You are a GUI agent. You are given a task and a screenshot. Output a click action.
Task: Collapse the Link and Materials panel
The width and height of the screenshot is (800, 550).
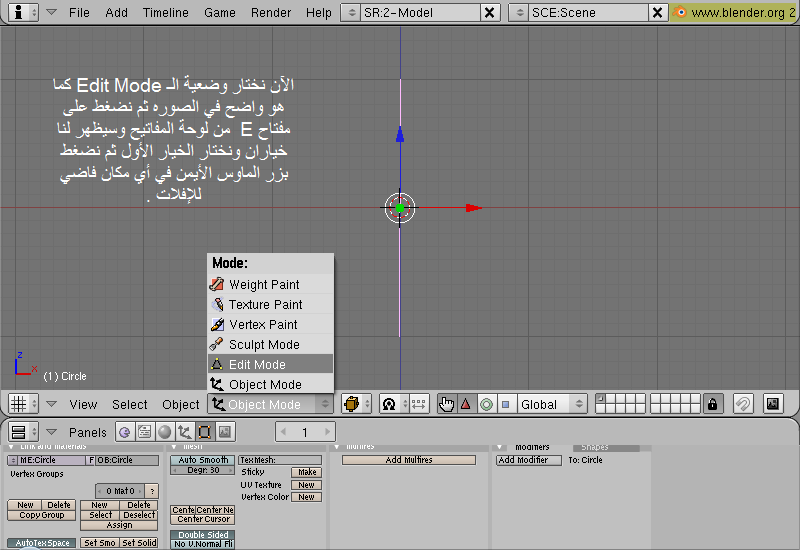coord(11,447)
